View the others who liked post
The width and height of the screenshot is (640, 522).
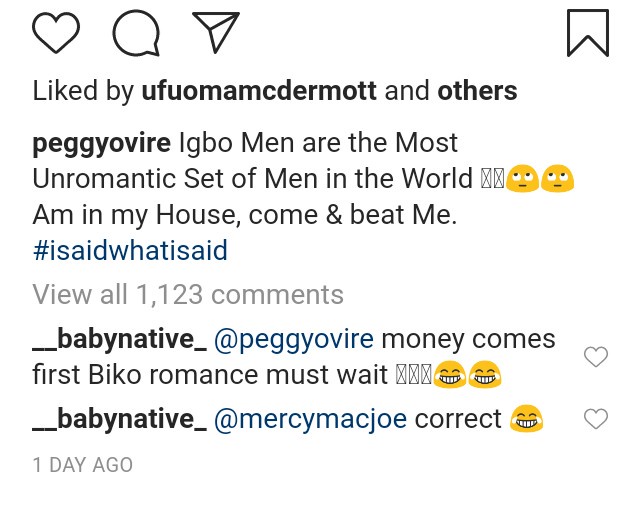477,91
